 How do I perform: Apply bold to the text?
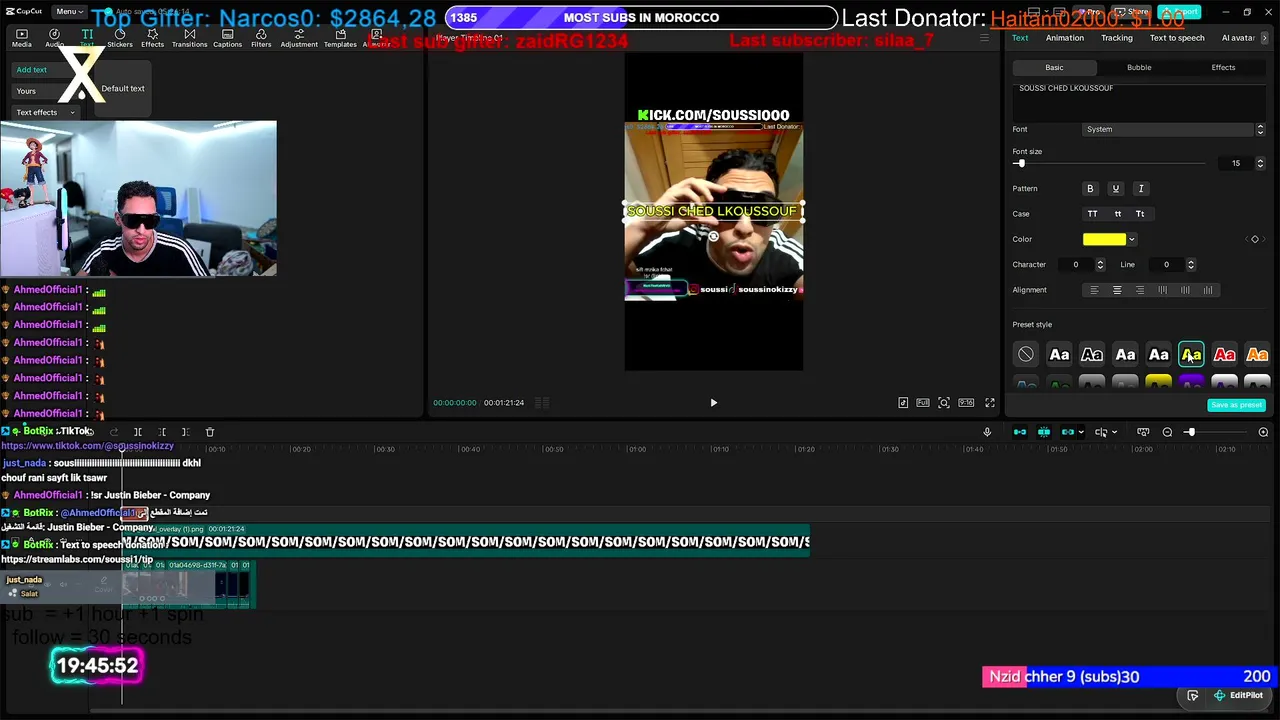(x=1090, y=189)
